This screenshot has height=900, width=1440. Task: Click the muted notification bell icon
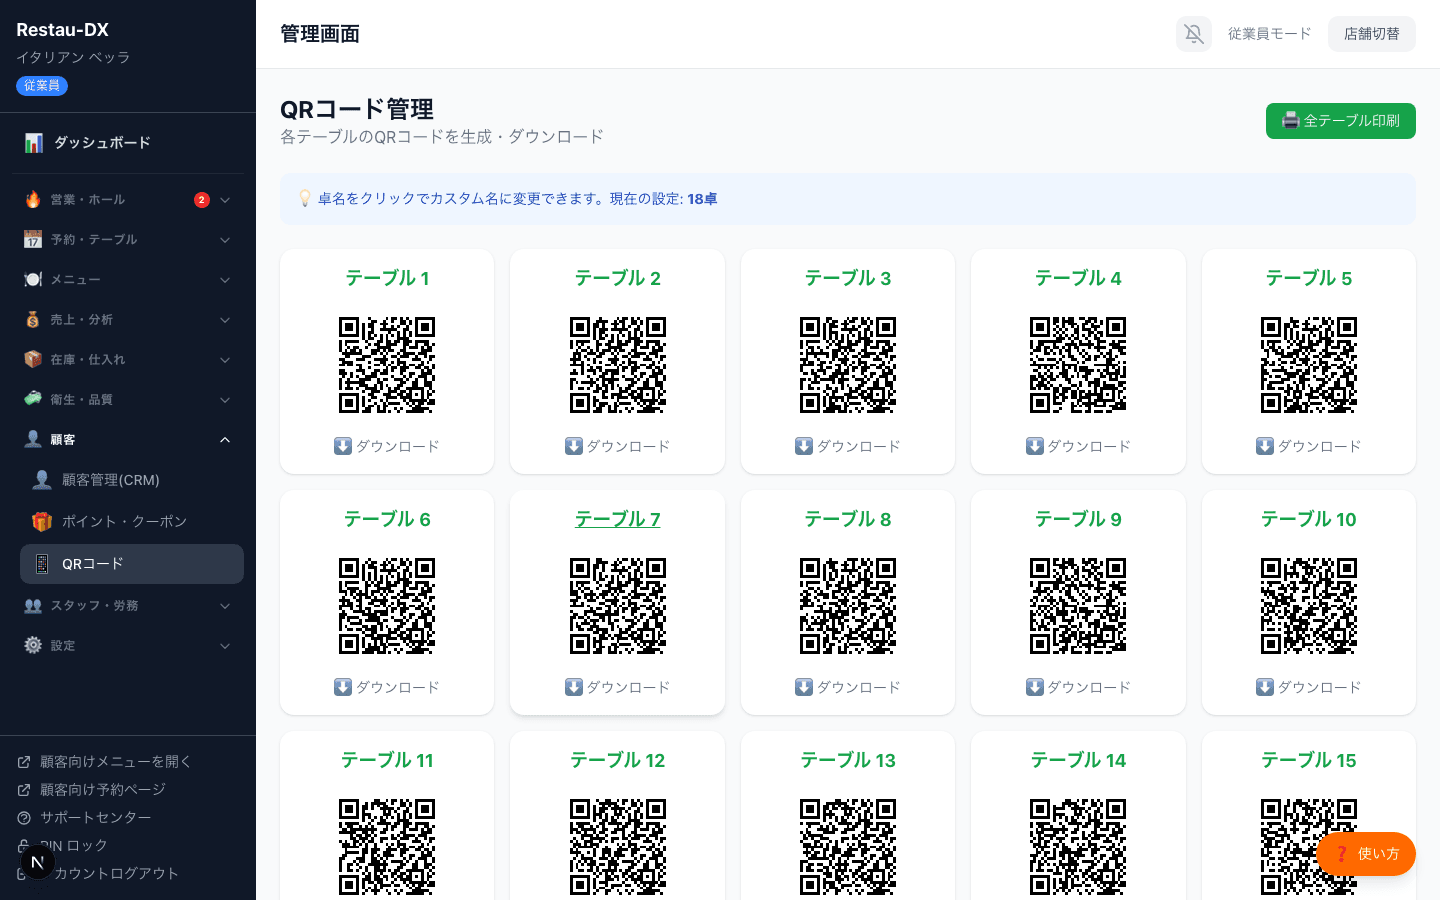pyautogui.click(x=1194, y=34)
